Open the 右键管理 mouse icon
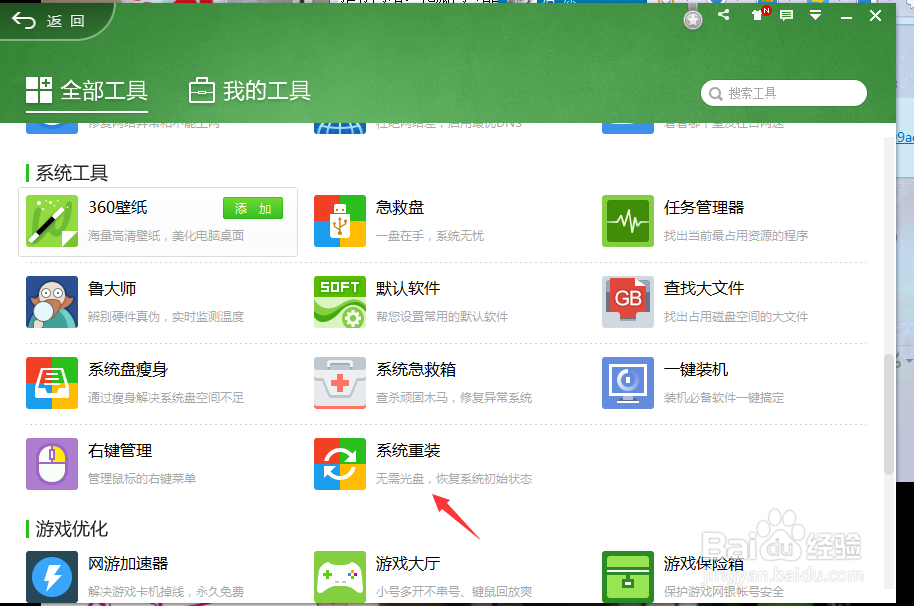Image resolution: width=914 pixels, height=606 pixels. pyautogui.click(x=52, y=464)
